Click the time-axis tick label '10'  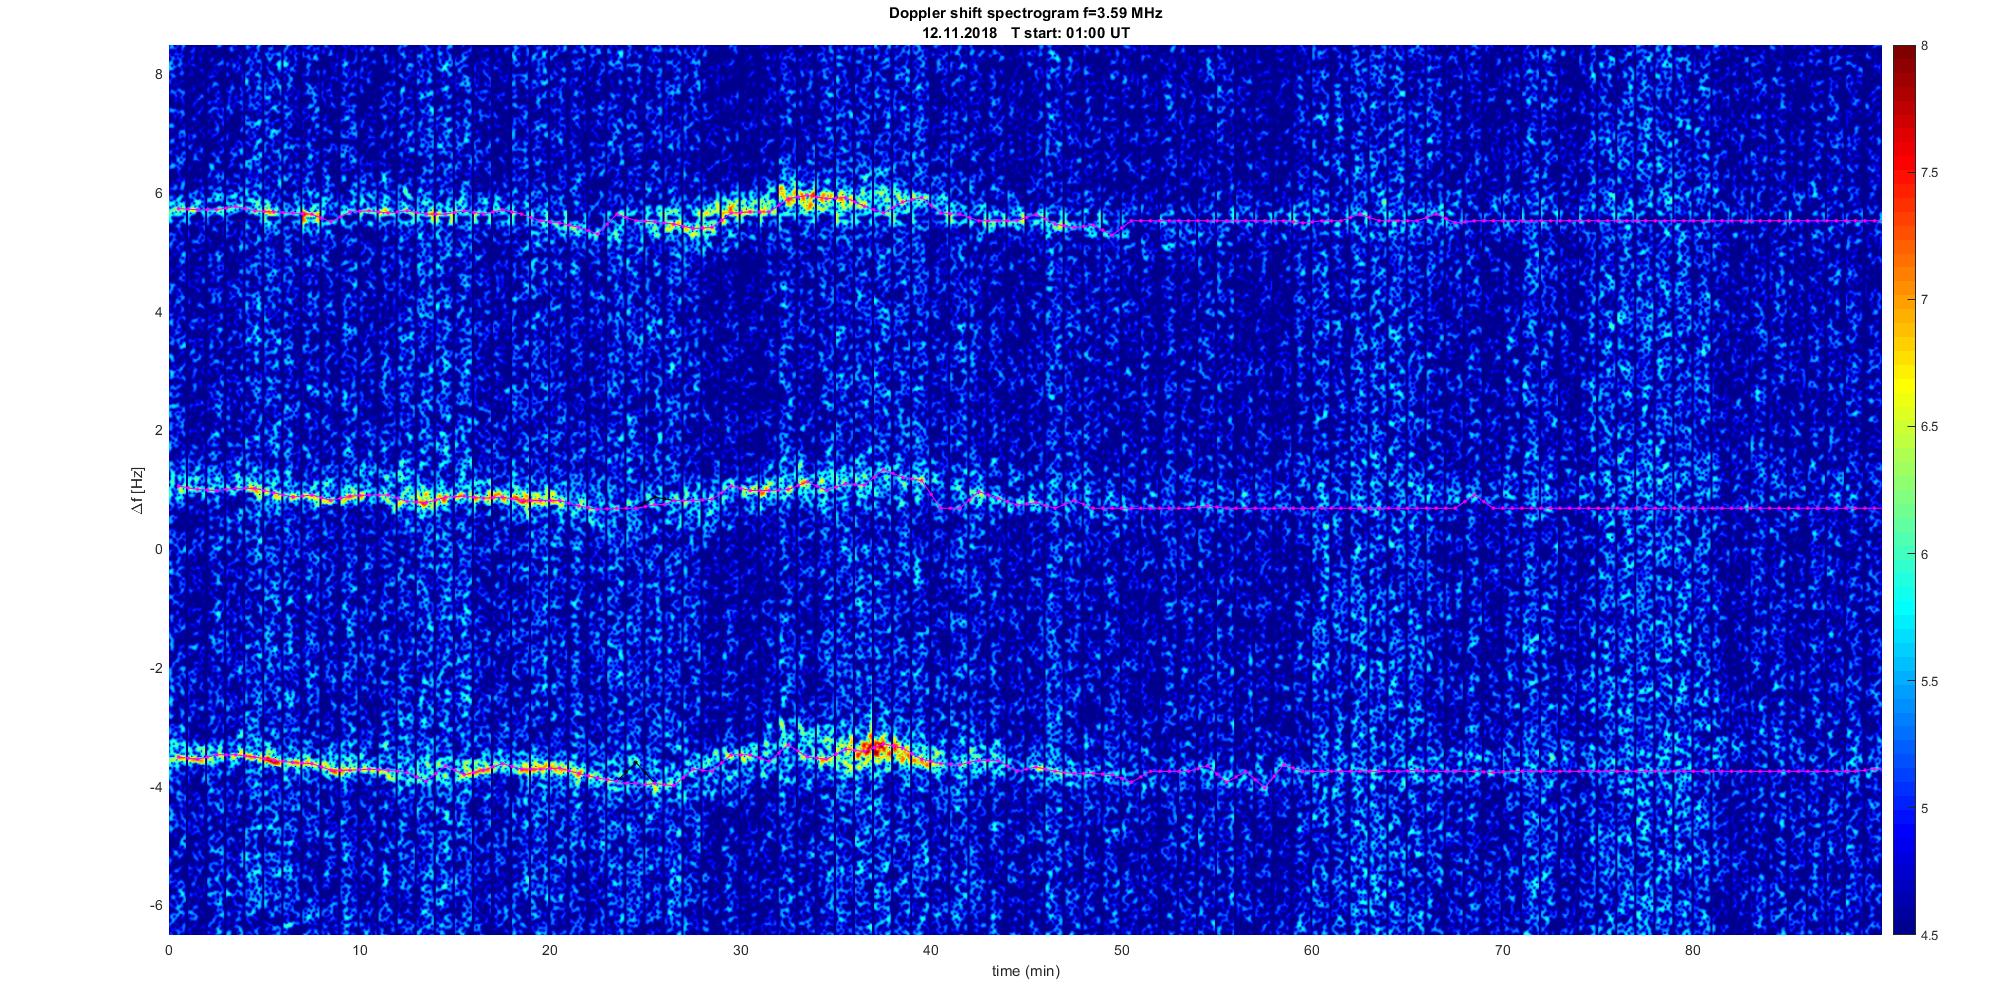[360, 950]
